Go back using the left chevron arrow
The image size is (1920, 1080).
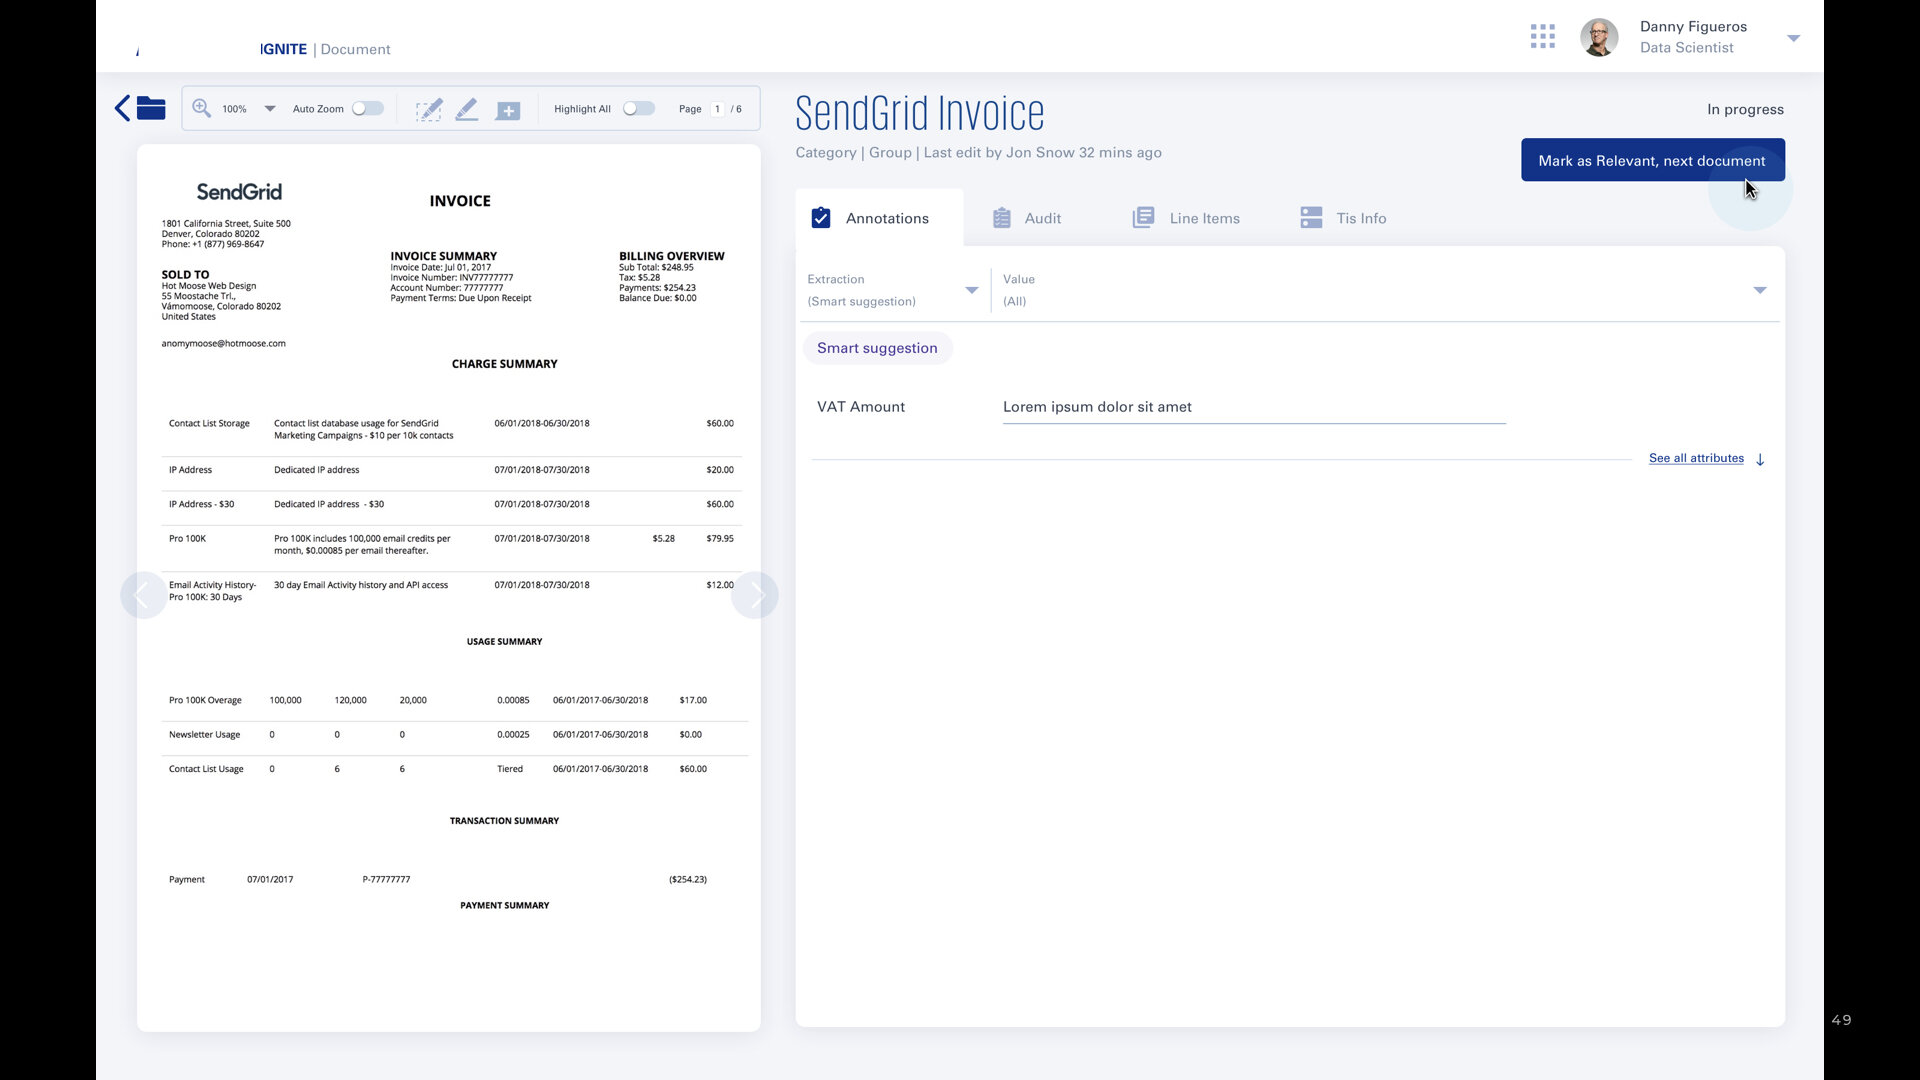122,108
